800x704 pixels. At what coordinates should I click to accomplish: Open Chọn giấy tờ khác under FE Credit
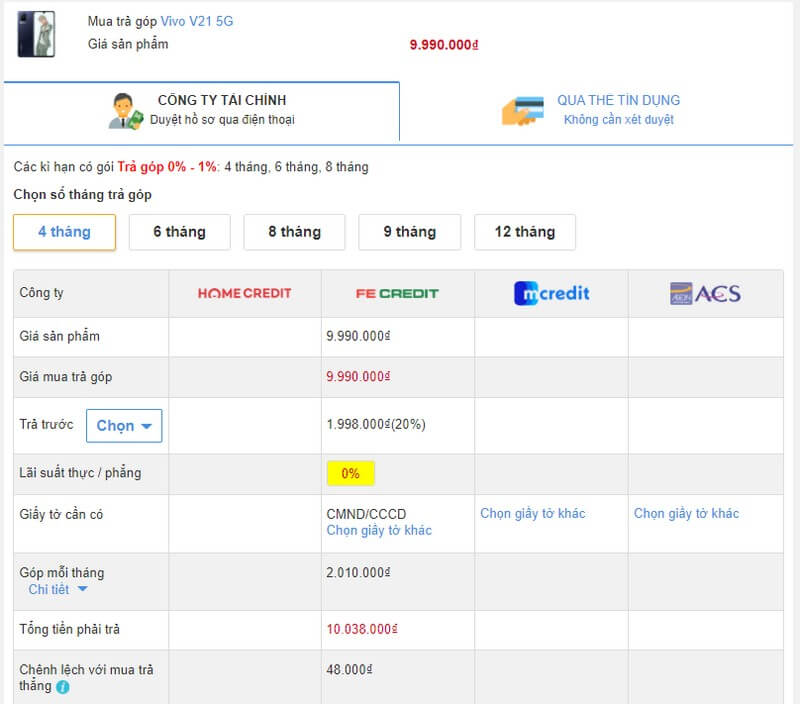click(379, 531)
